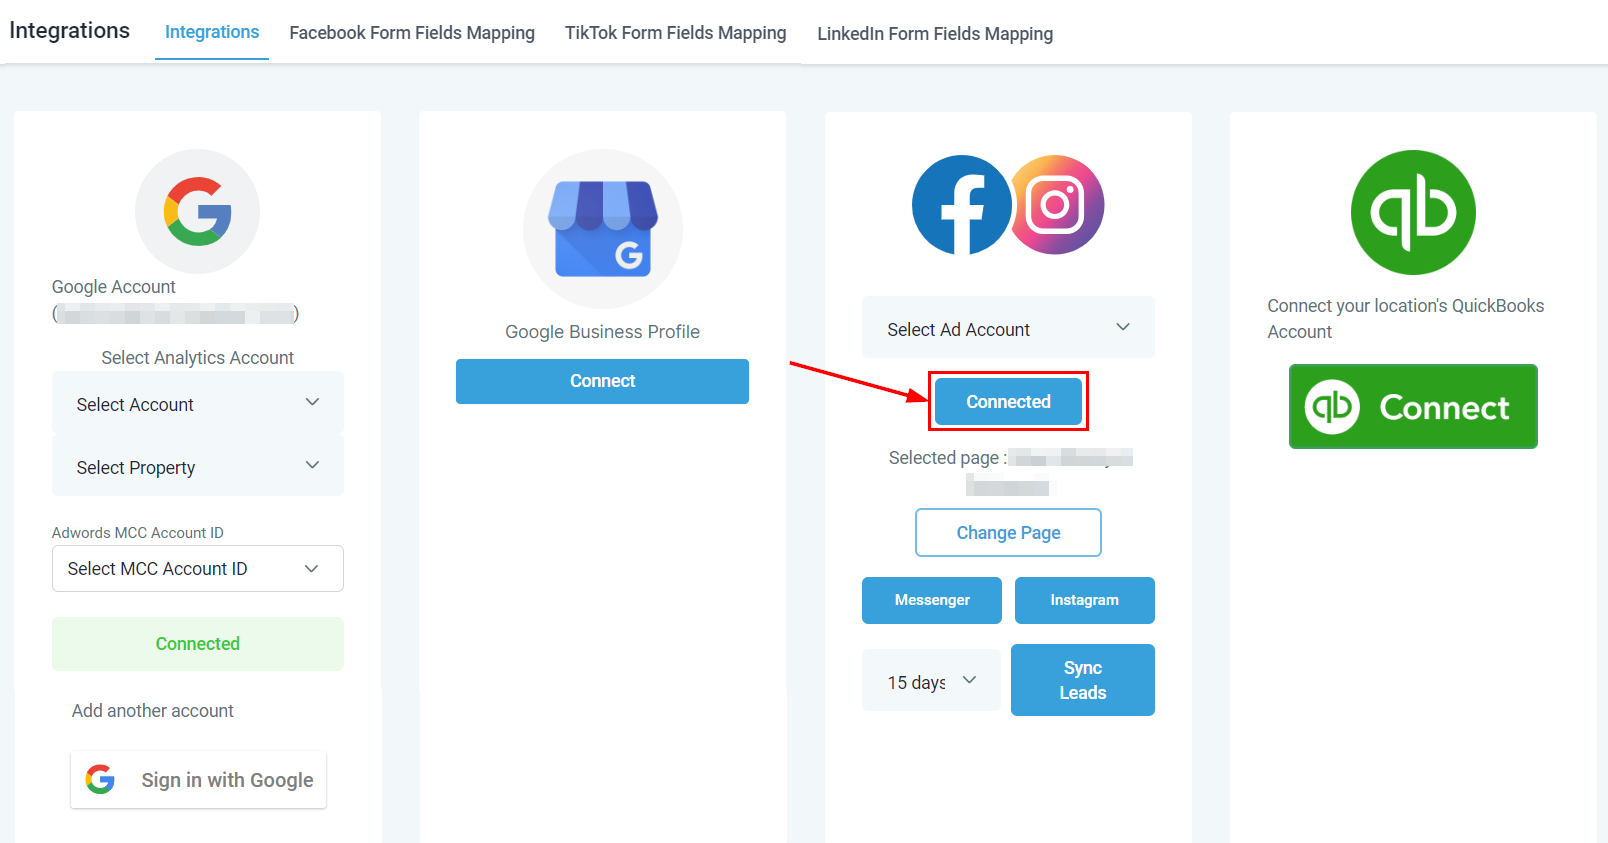Connect the Google Business Profile
Screen dimensions: 1608x843
pos(602,381)
